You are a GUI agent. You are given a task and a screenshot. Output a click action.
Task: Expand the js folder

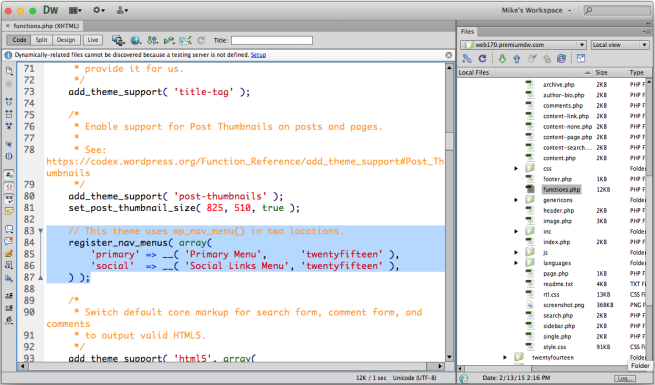[516, 252]
